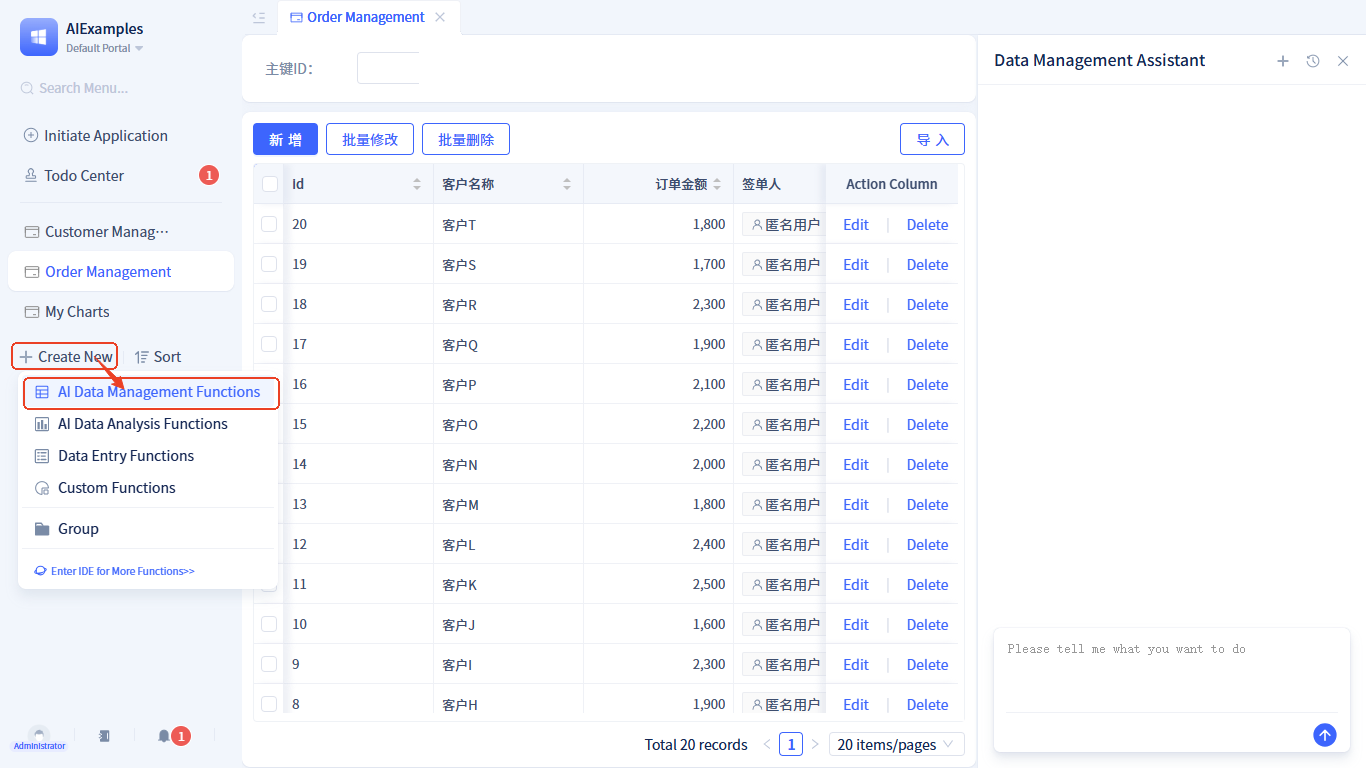Edit the row for 客户M
This screenshot has height=768, width=1366.
(x=856, y=504)
